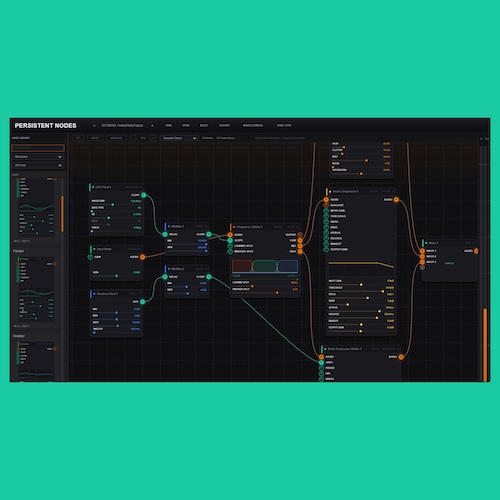Screen dimensions: 500x500
Task: Toggle the Peak Compressor THRESHOLD check port
Action: (x=326, y=216)
